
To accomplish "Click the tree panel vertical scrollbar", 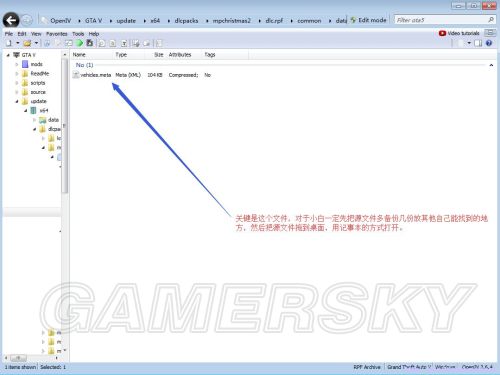I will coord(65,125).
